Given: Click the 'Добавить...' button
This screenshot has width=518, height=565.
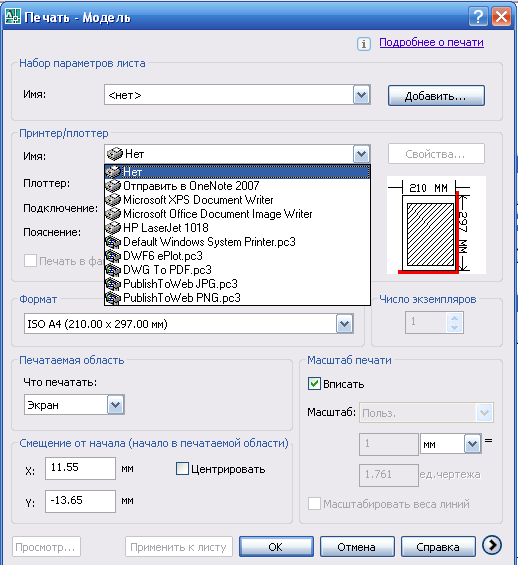Looking at the screenshot, I should coord(436,96).
